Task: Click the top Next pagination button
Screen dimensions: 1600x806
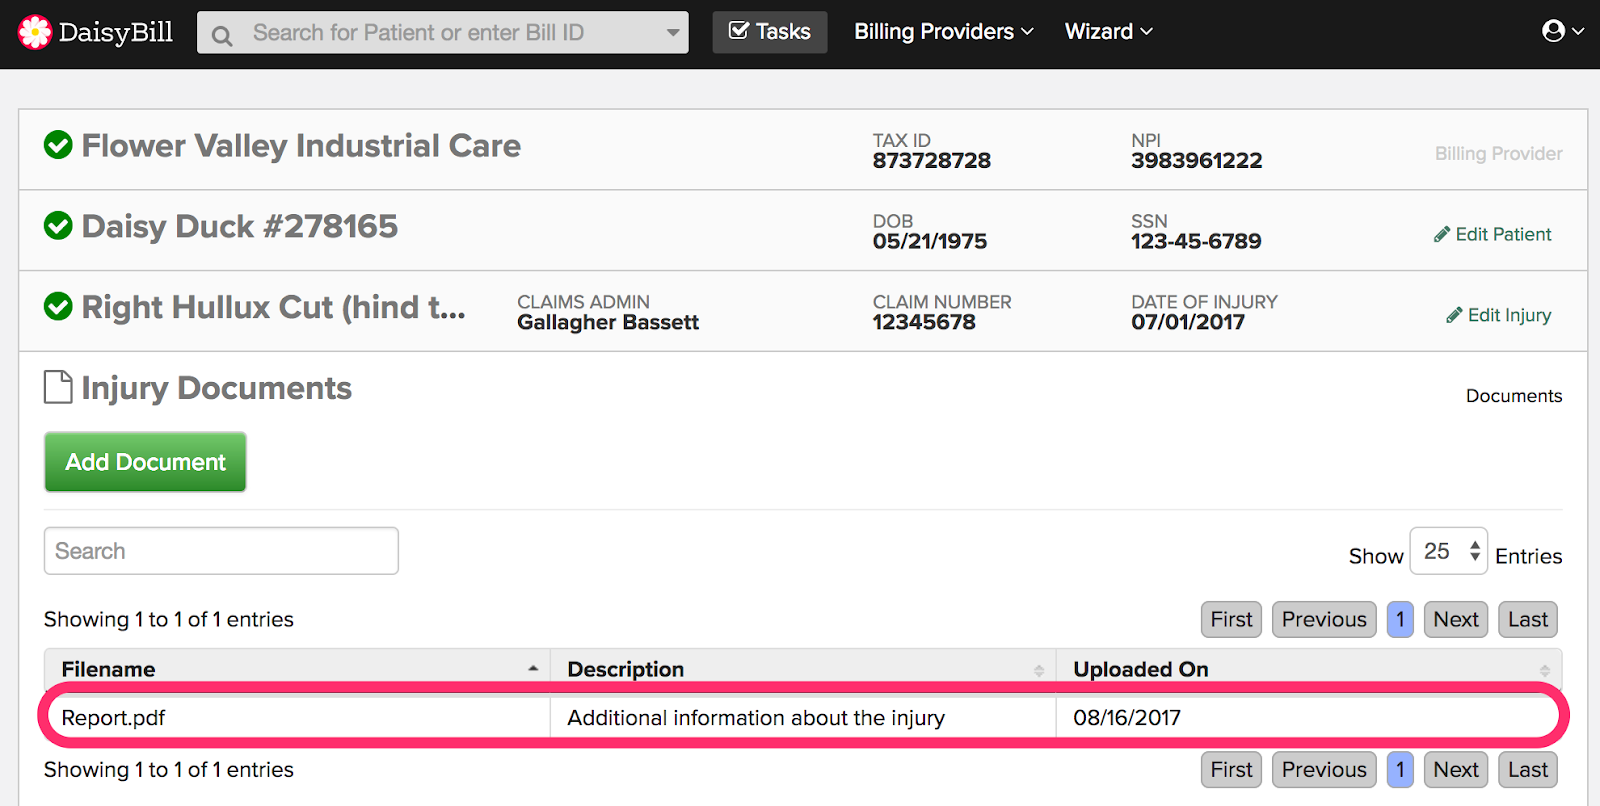Action: click(1456, 619)
